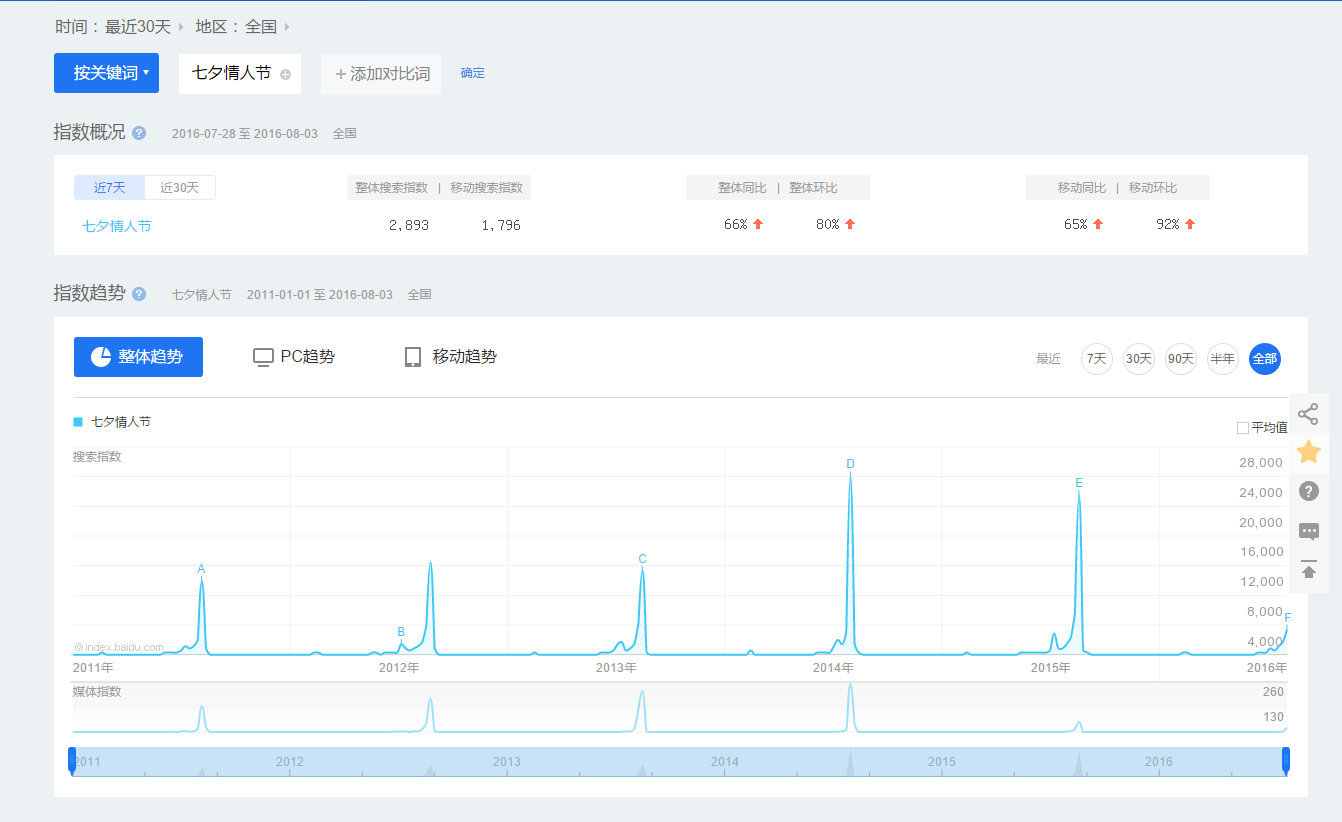Click the 添加对比词 button
Viewport: 1342px width, 822px height.
(x=381, y=74)
